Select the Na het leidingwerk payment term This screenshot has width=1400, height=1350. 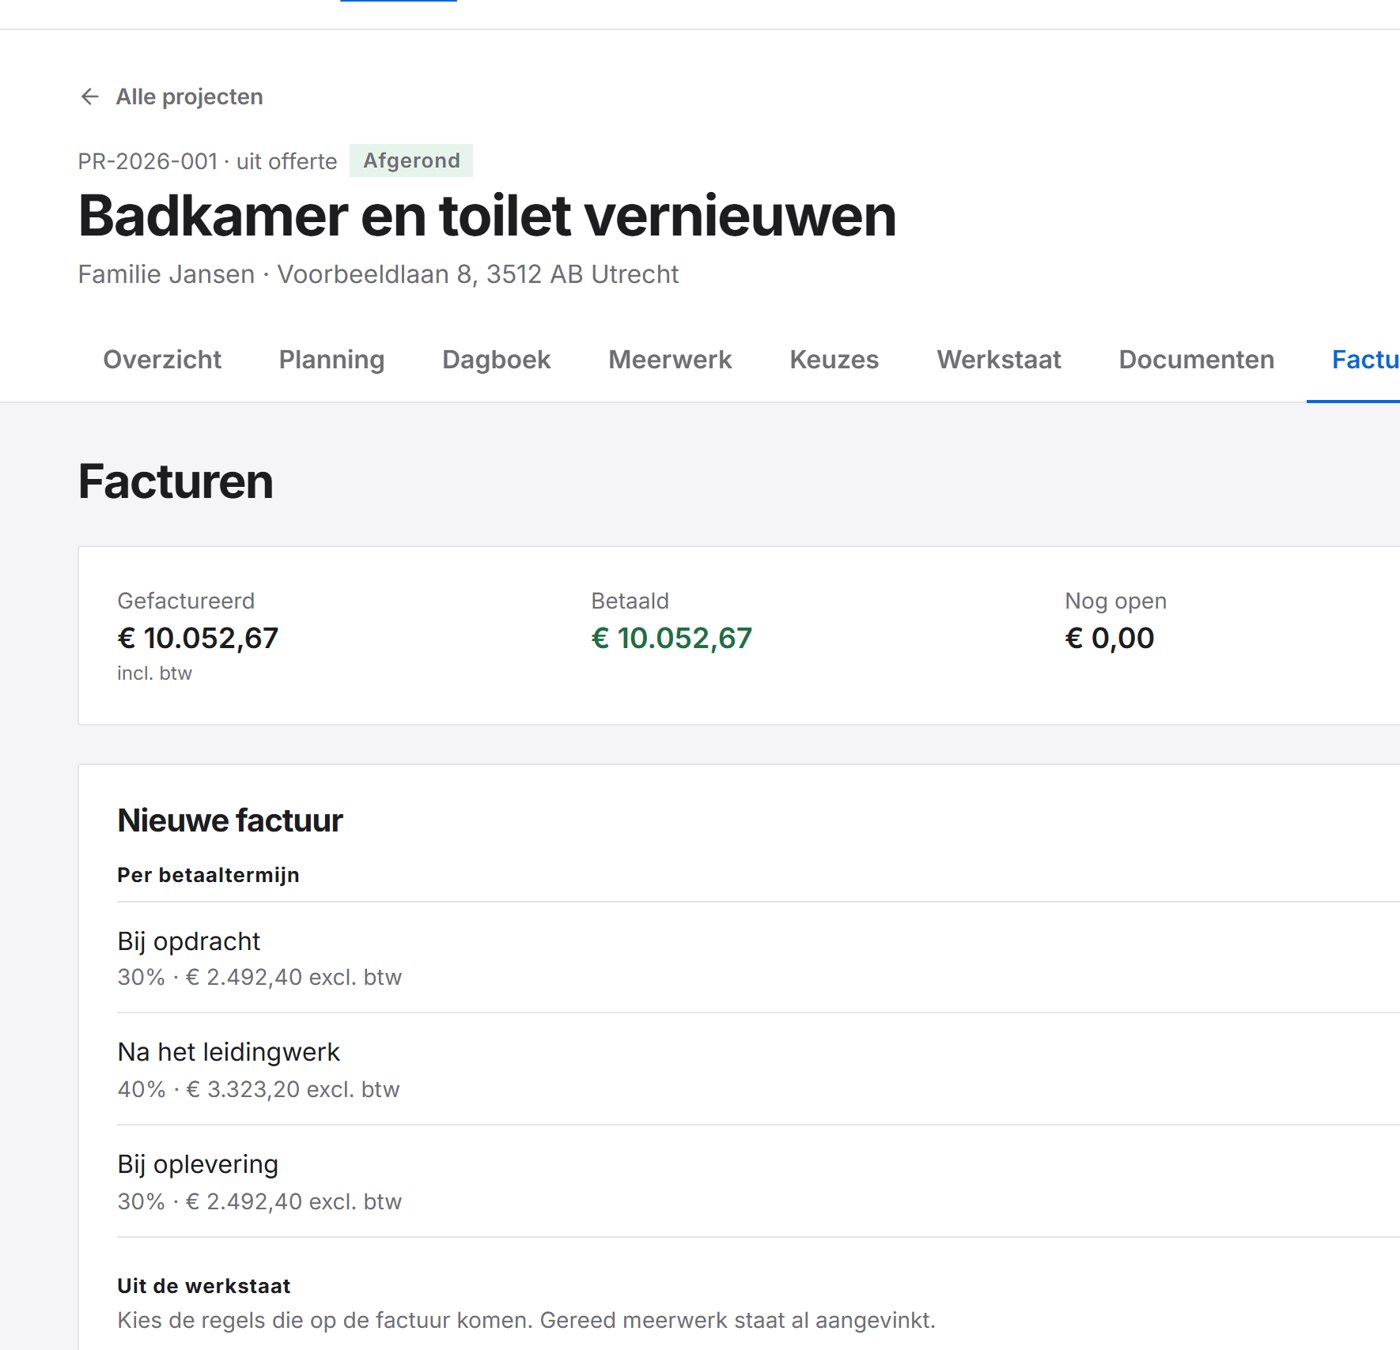point(758,1069)
